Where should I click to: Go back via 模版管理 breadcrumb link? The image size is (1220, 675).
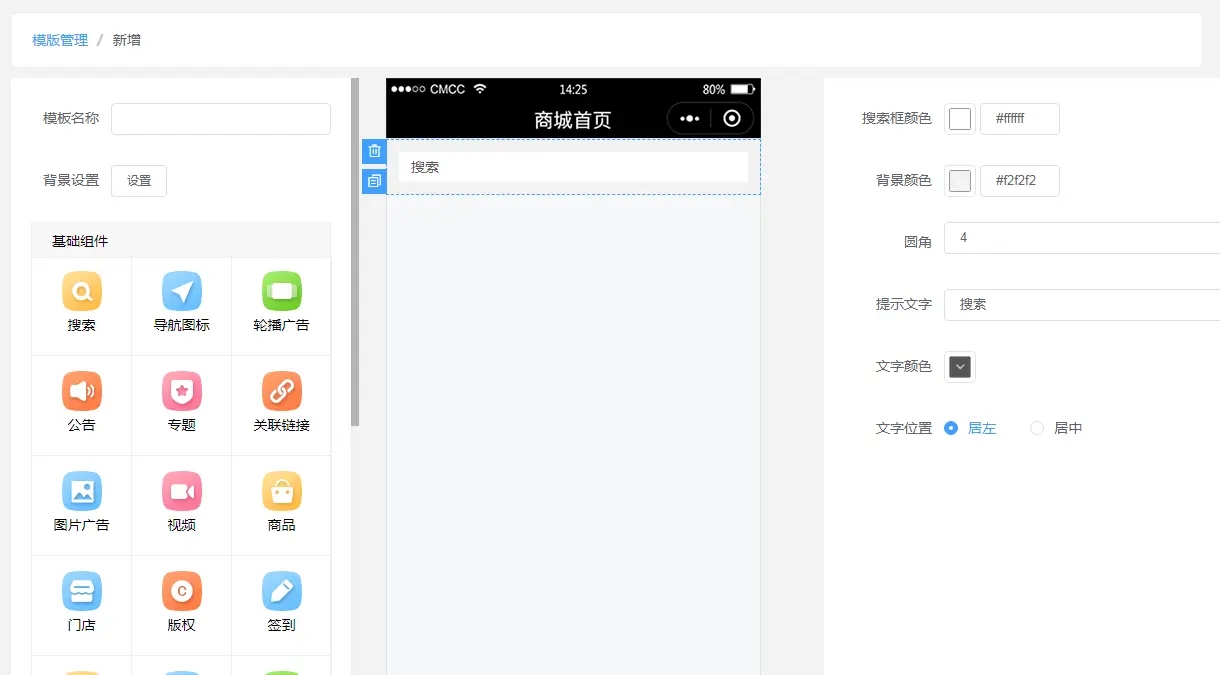click(x=60, y=40)
